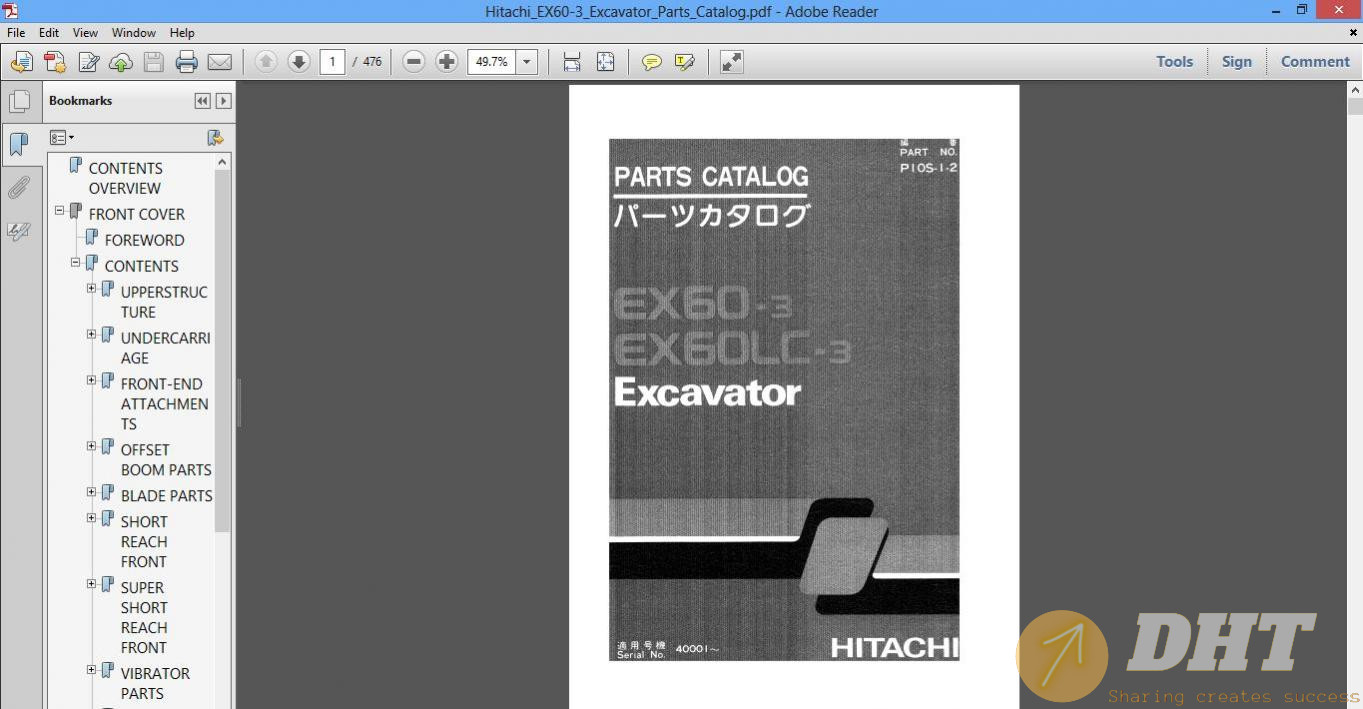Fit page to window width icon
This screenshot has height=709, width=1363.
572,62
